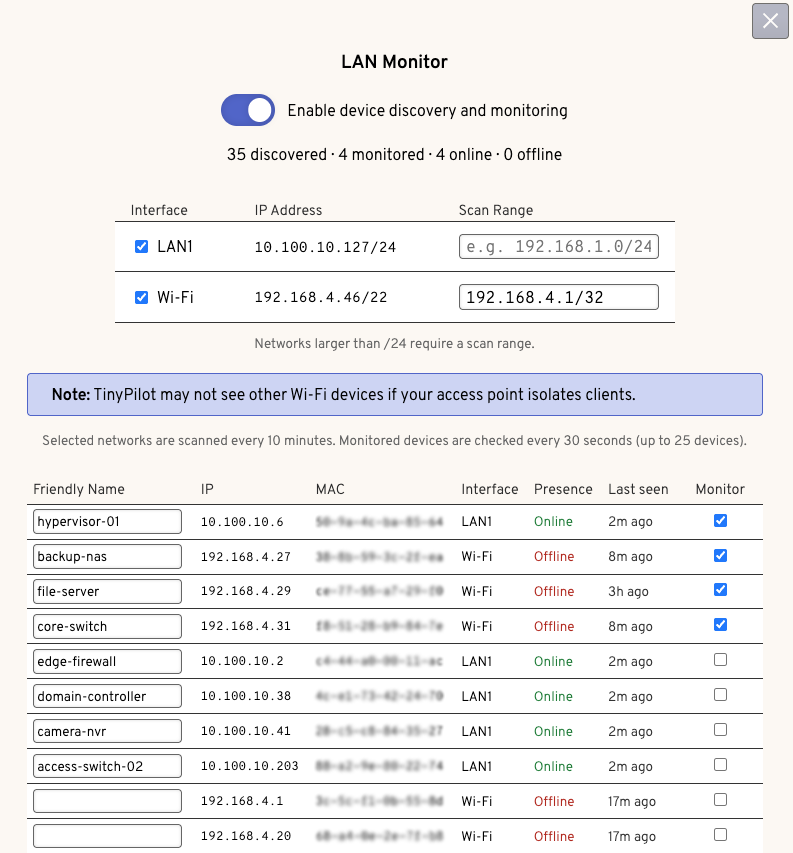Image resolution: width=793 pixels, height=853 pixels.
Task: Disable monitoring for hypervisor-01
Action: tap(720, 521)
